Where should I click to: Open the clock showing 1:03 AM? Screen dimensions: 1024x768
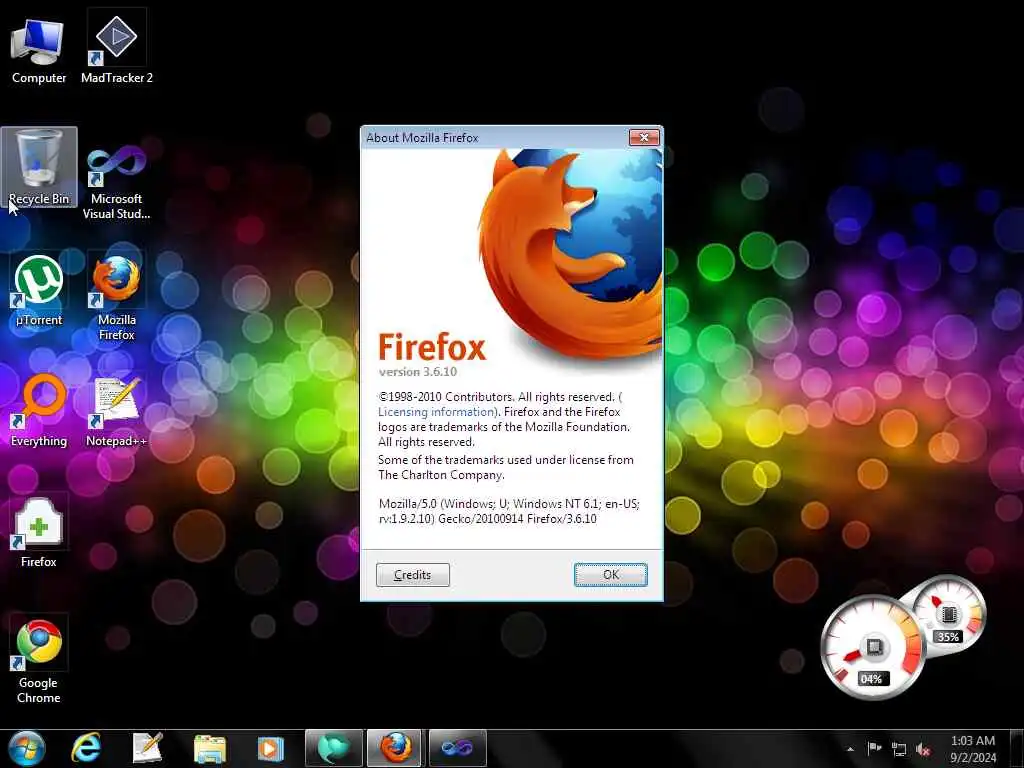click(973, 749)
